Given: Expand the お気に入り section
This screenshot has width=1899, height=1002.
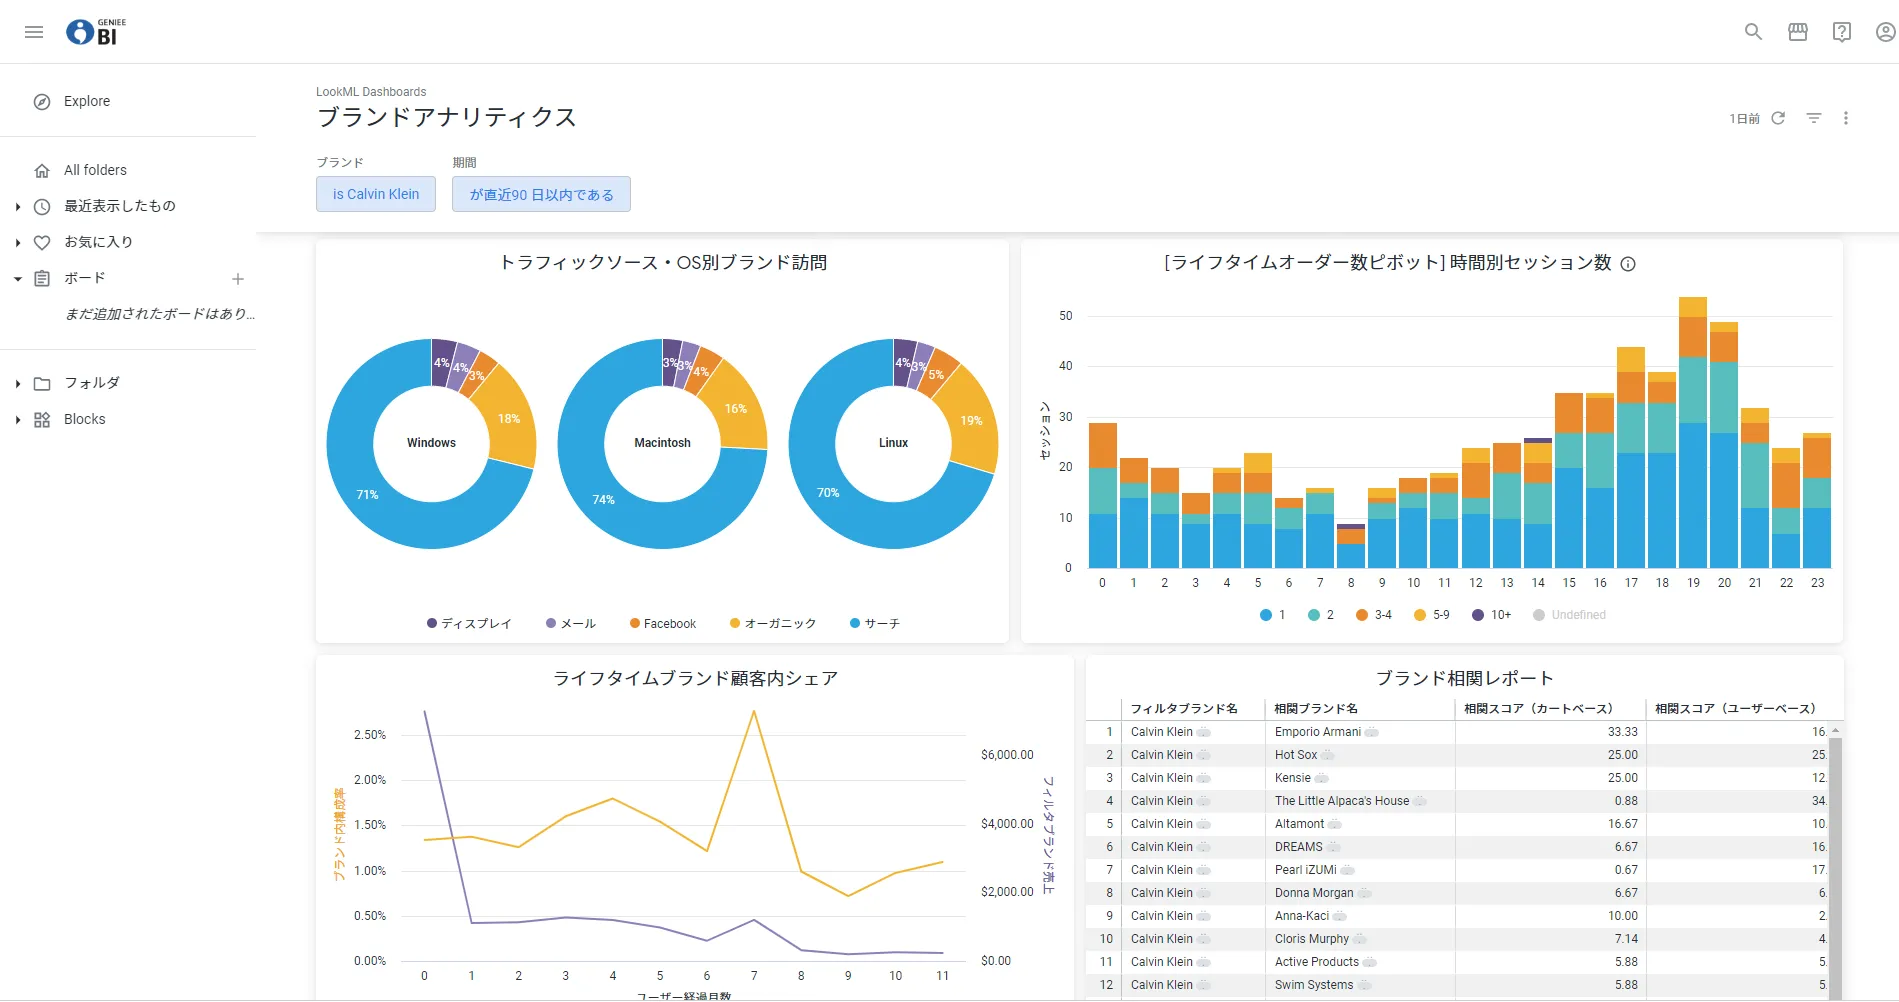Looking at the screenshot, I should coord(18,243).
